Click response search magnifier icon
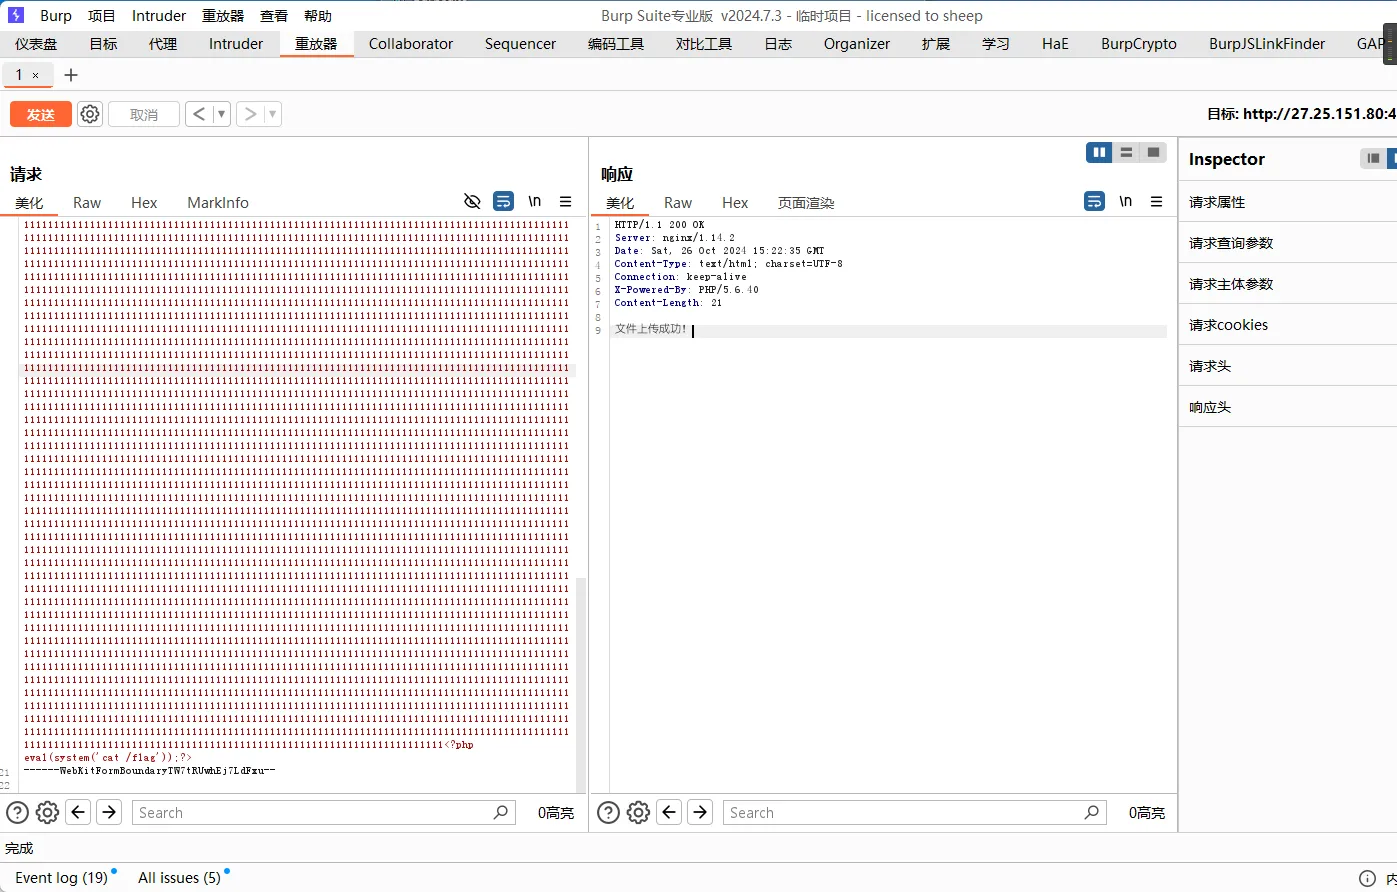Screen dimensions: 1397x892 (x=1092, y=813)
